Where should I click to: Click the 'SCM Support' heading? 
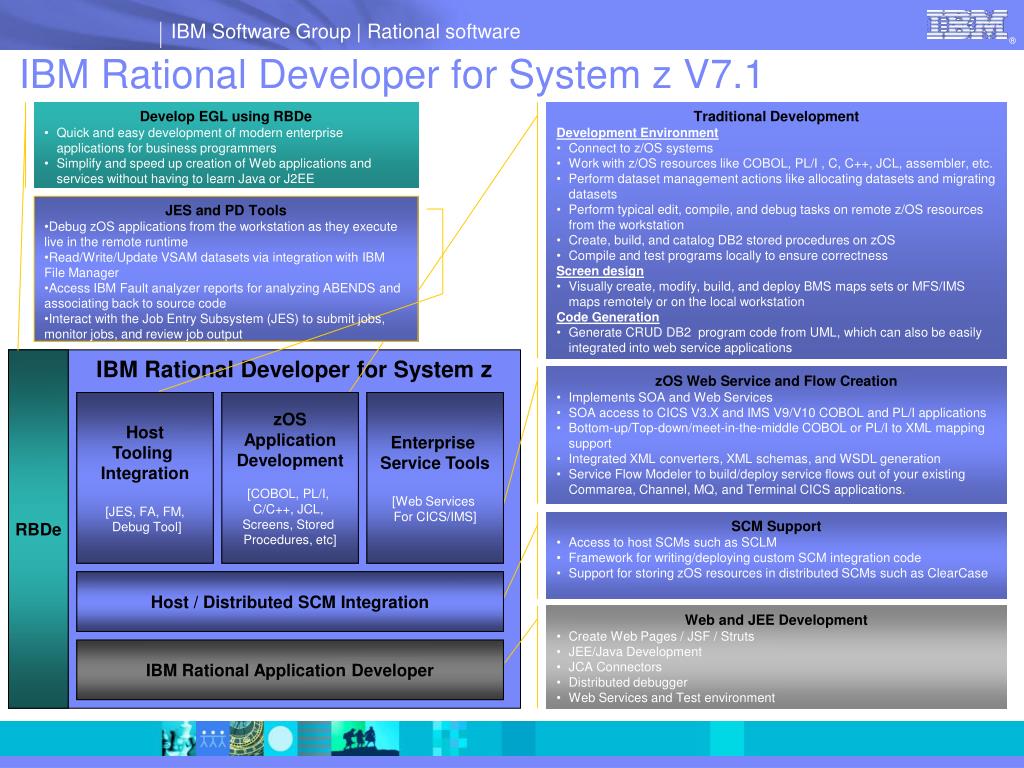point(776,526)
